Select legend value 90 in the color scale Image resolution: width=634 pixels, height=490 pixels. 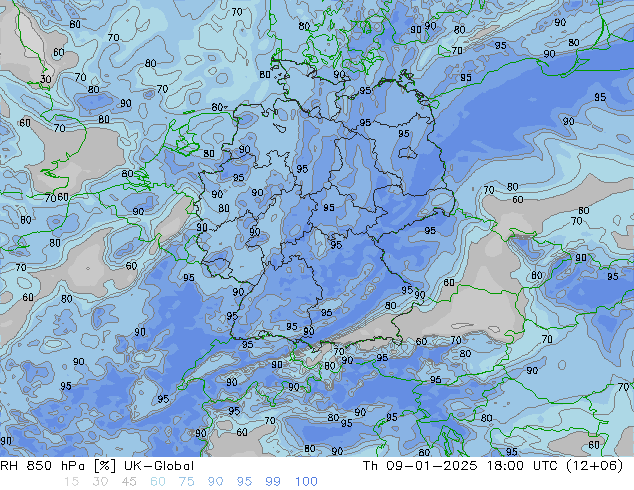215,482
